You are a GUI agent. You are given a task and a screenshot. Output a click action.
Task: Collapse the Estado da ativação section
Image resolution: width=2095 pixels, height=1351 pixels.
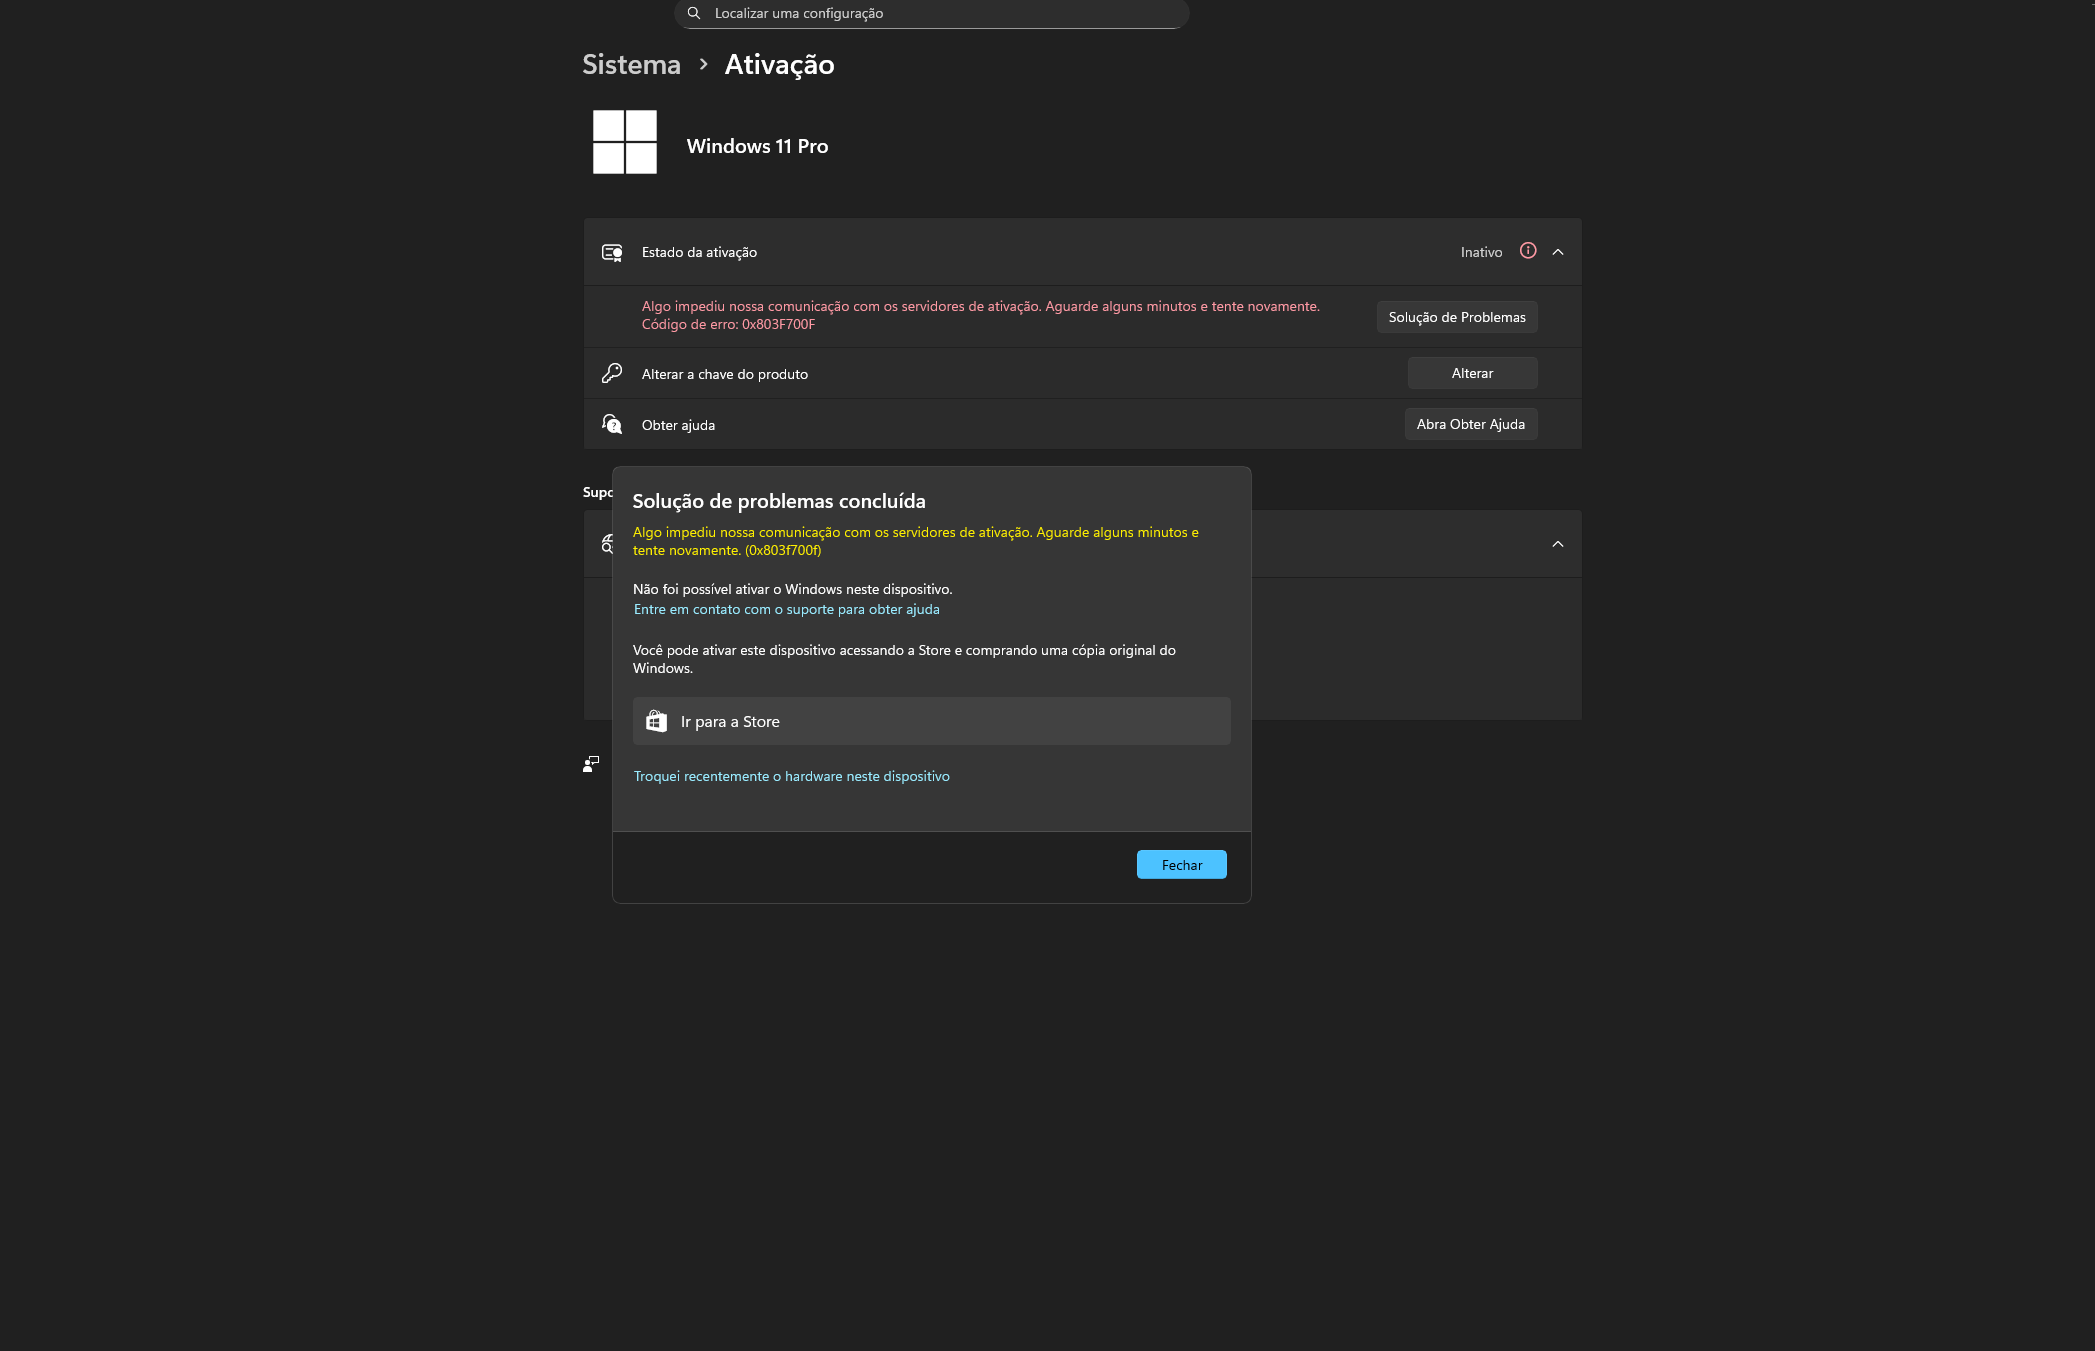tap(1557, 251)
